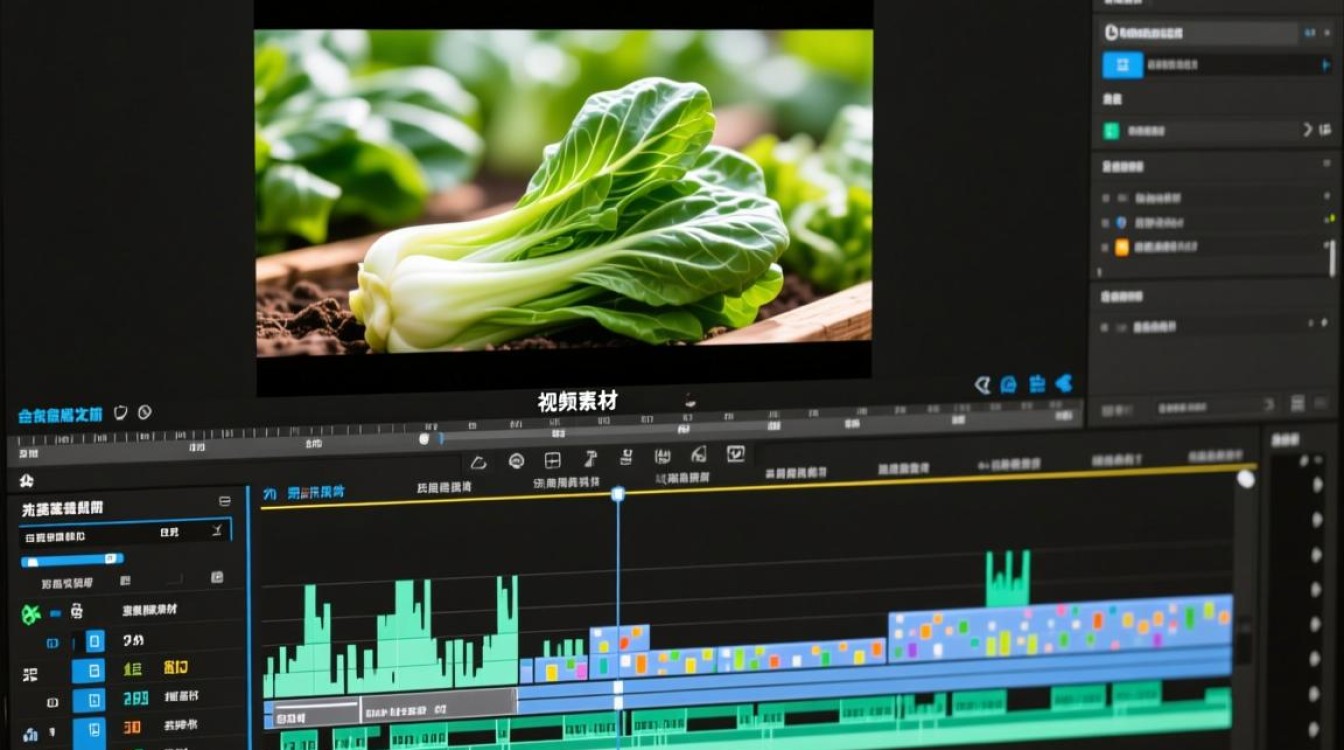Click the round white logo icon in right panel
The height and width of the screenshot is (750, 1344).
tap(1111, 32)
